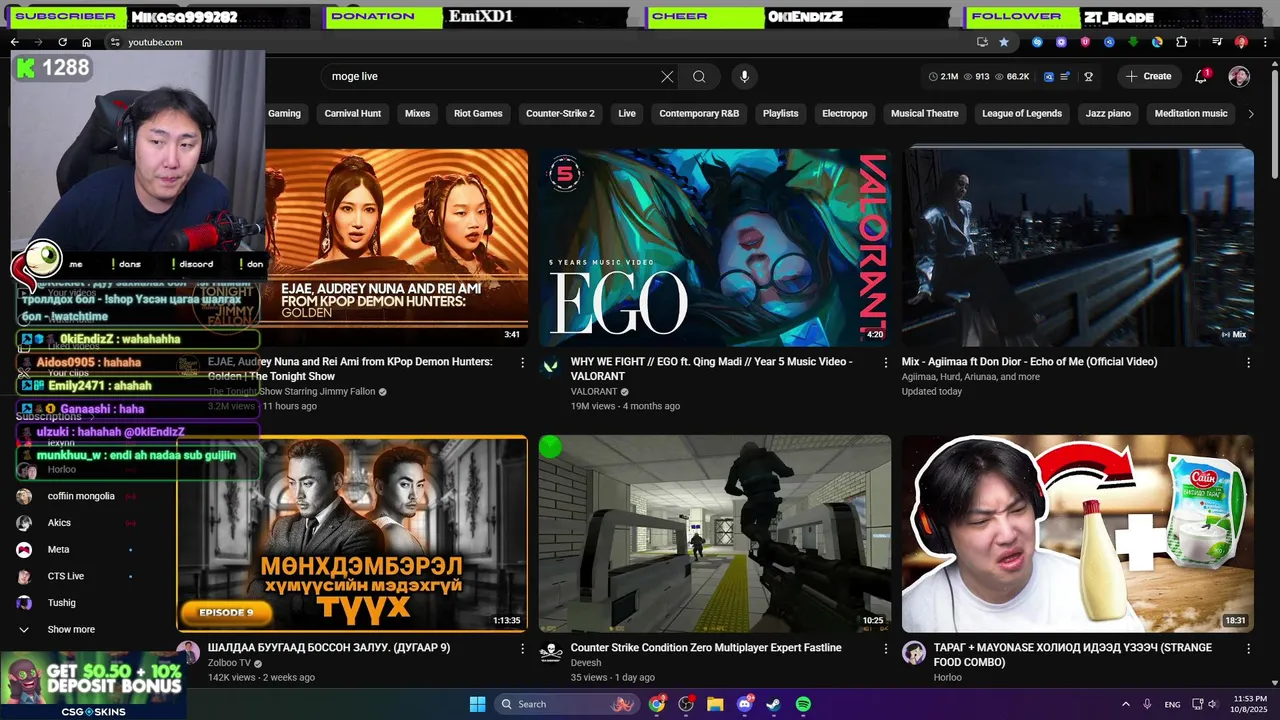The width and height of the screenshot is (1280, 720).
Task: Open the Extensions puzzle icon
Action: 1181,42
